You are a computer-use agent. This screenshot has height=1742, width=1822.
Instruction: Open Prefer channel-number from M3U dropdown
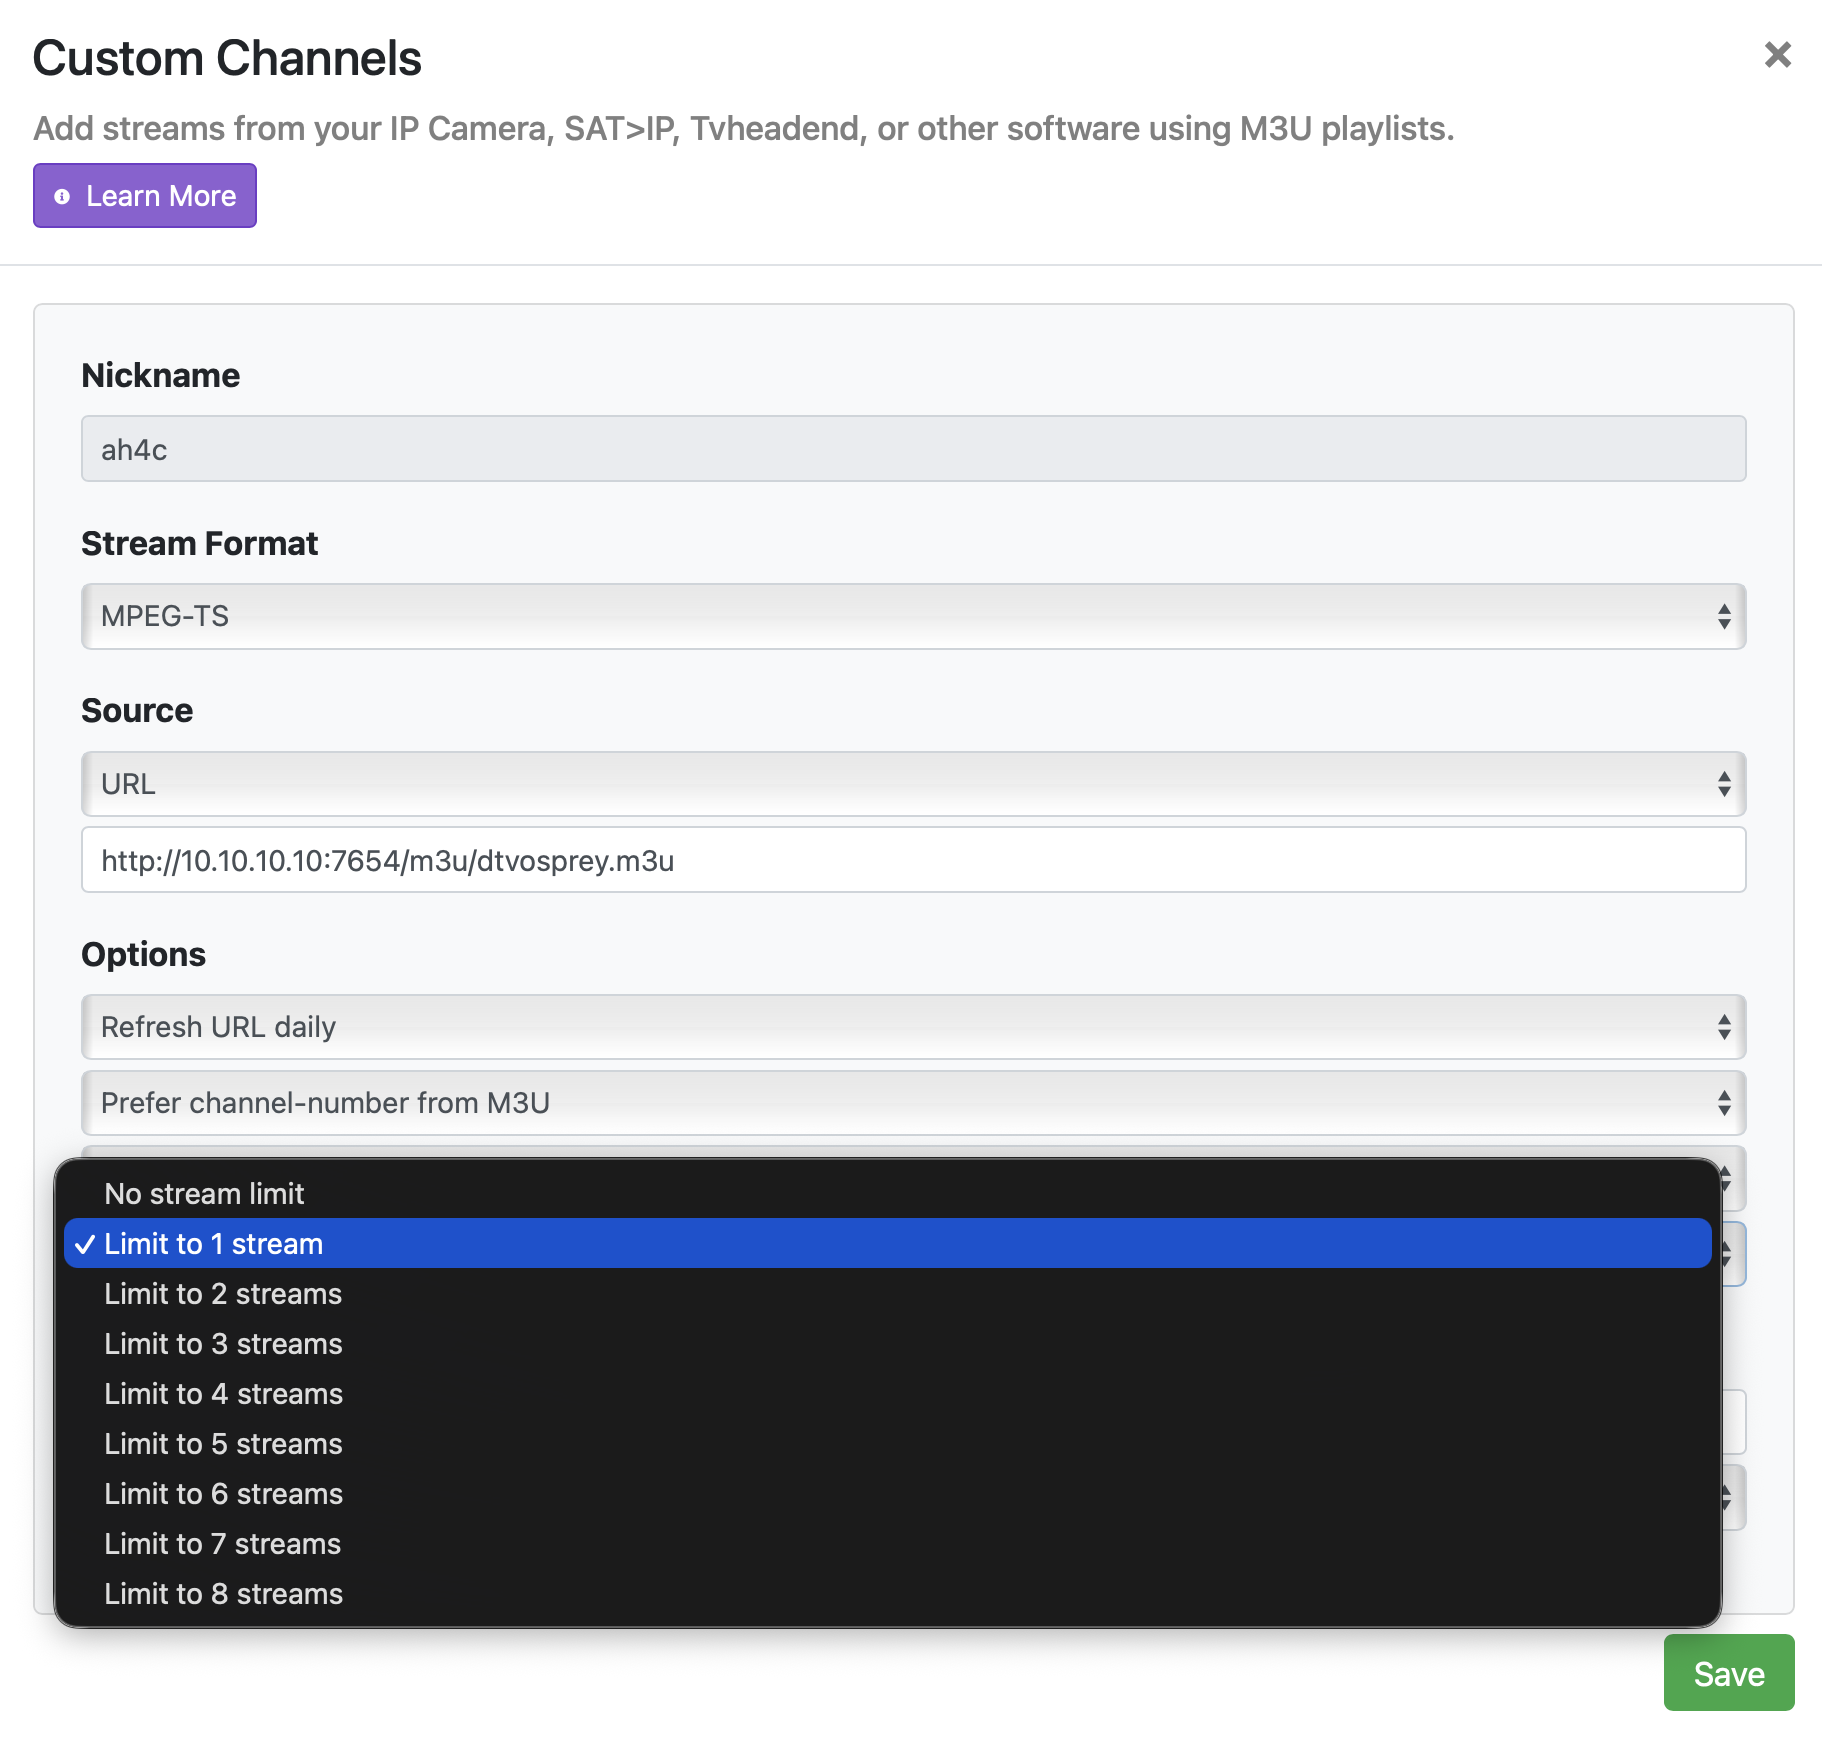point(912,1103)
